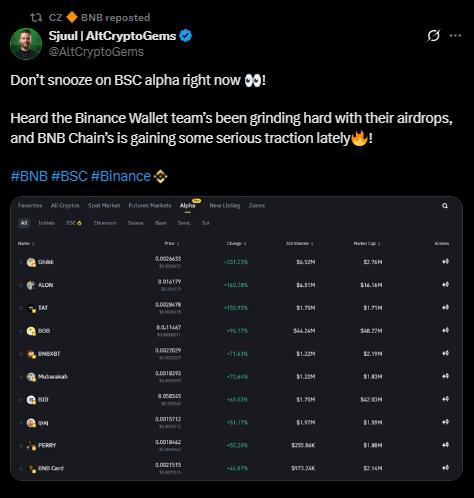Click the Grok slashed-circle icon

(x=433, y=36)
